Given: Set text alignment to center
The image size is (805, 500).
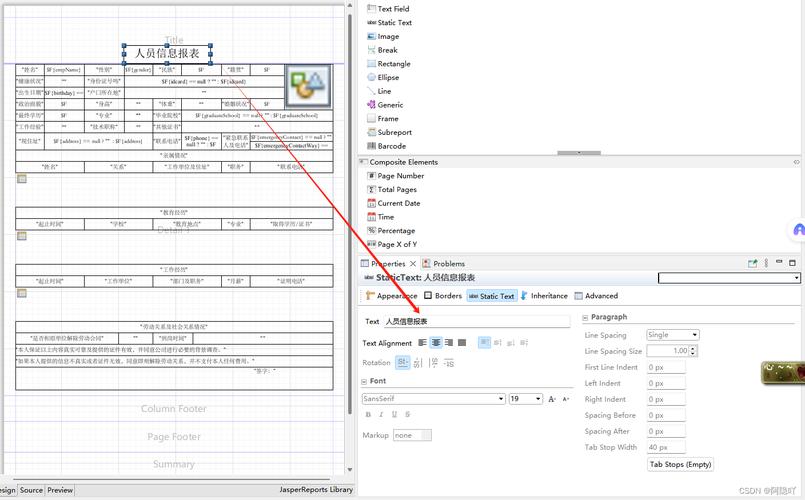Looking at the screenshot, I should tap(435, 342).
